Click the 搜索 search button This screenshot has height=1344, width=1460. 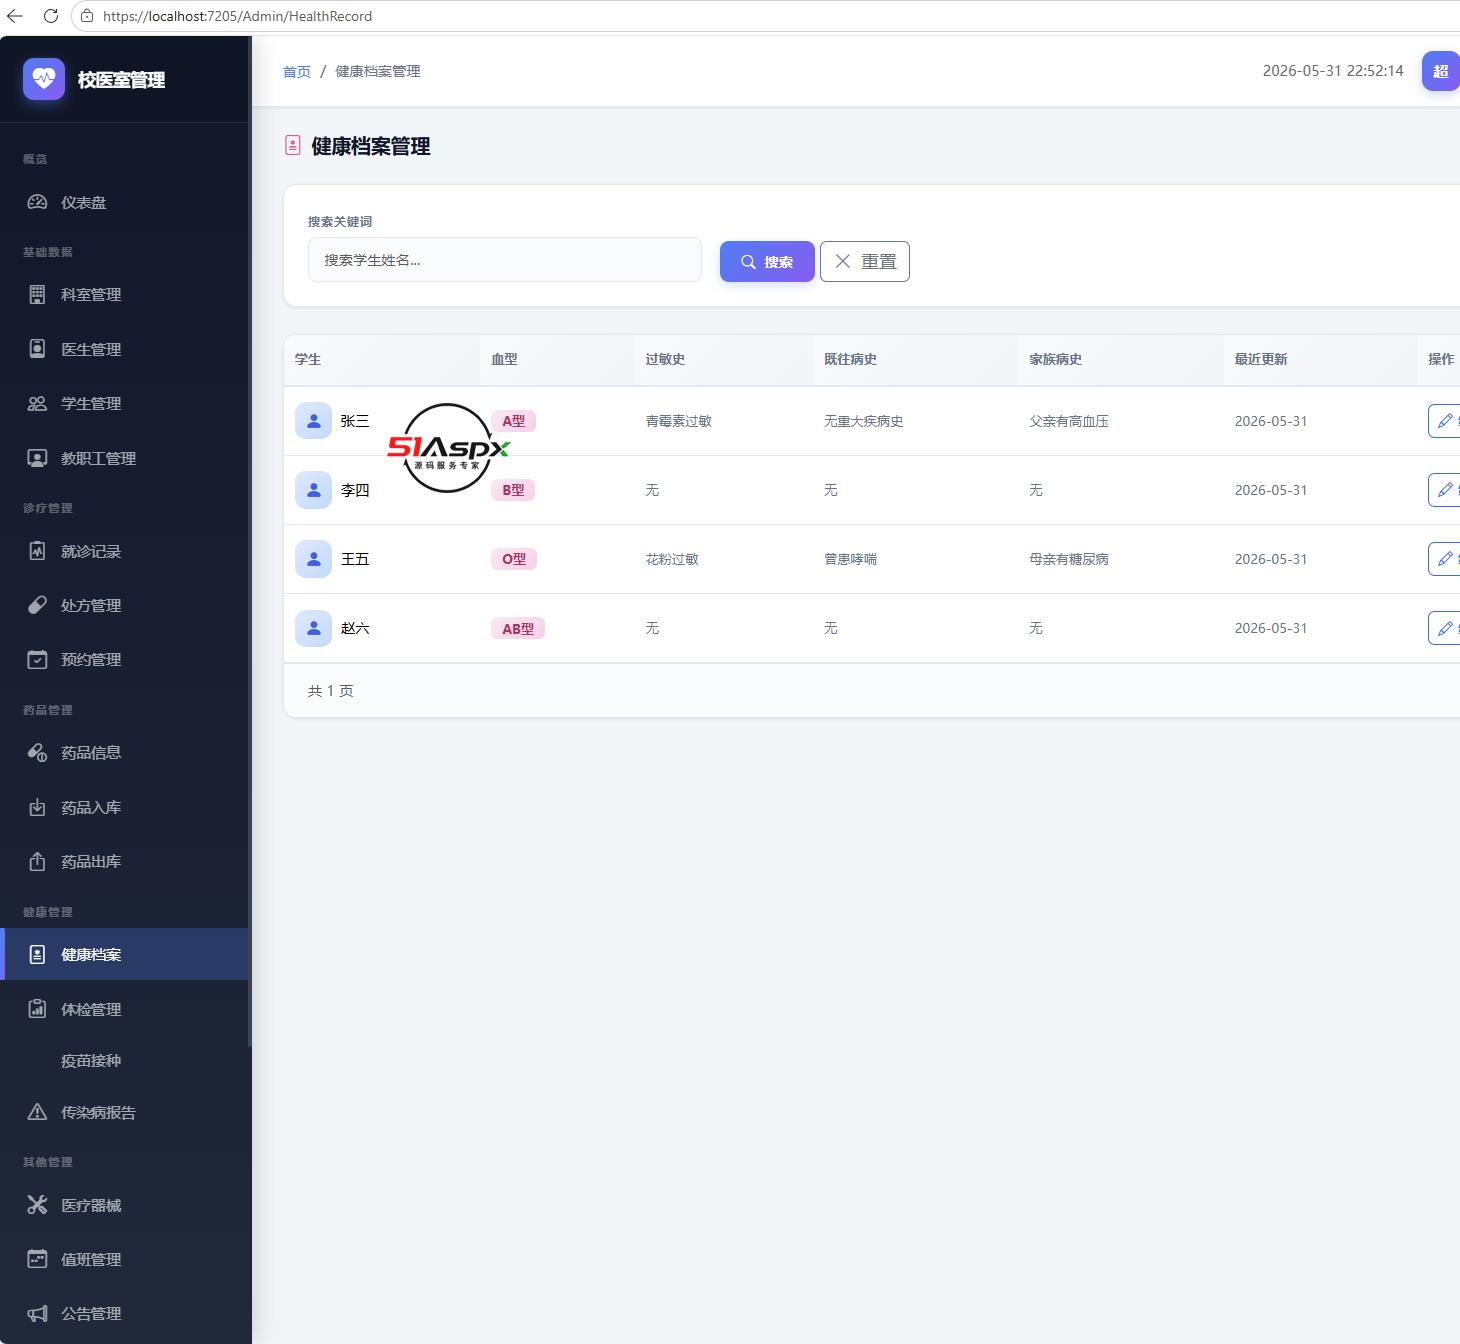point(767,261)
